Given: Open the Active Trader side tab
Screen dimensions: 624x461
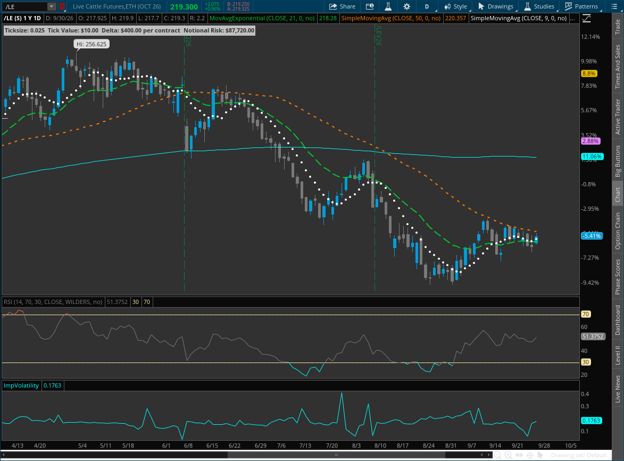Looking at the screenshot, I should [x=618, y=117].
